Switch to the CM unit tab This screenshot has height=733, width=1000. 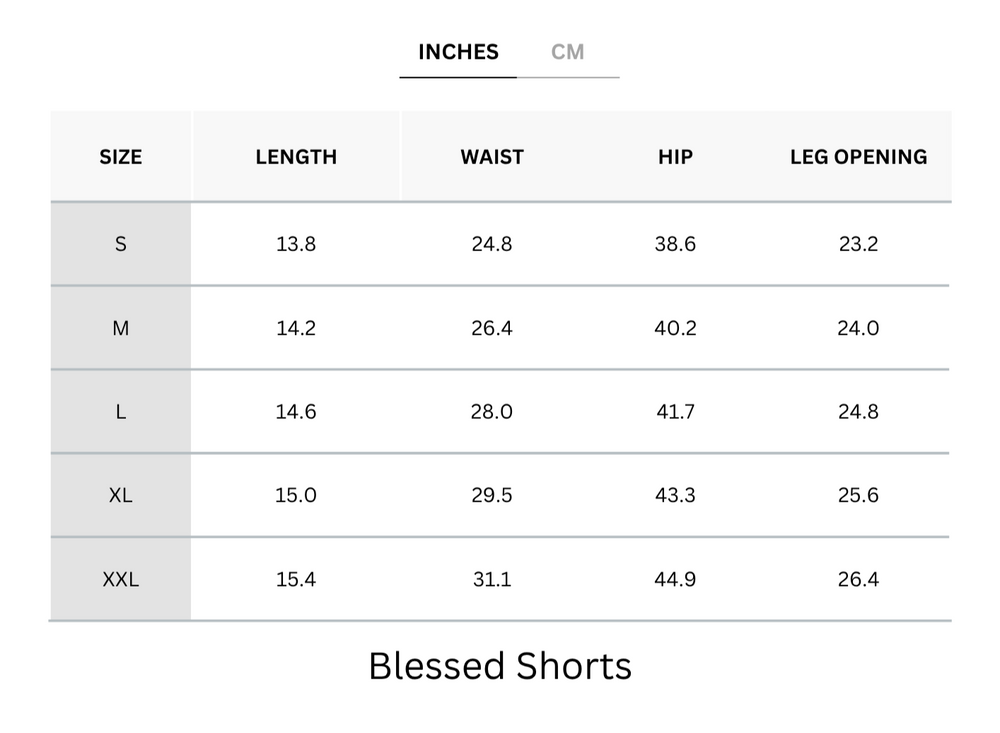point(568,53)
